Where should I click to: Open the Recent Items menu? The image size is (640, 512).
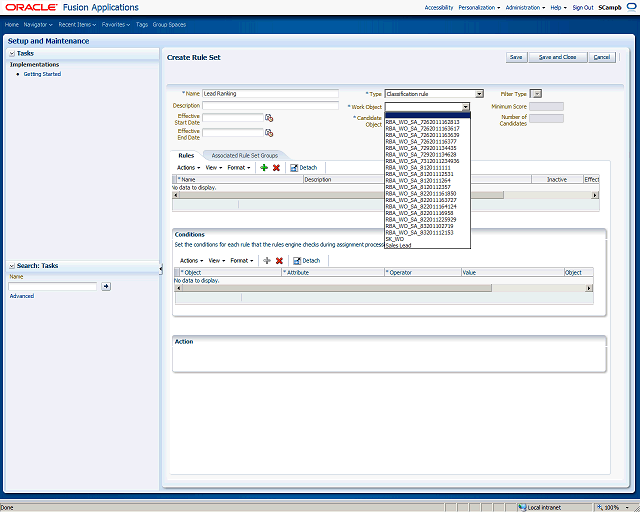click(77, 24)
